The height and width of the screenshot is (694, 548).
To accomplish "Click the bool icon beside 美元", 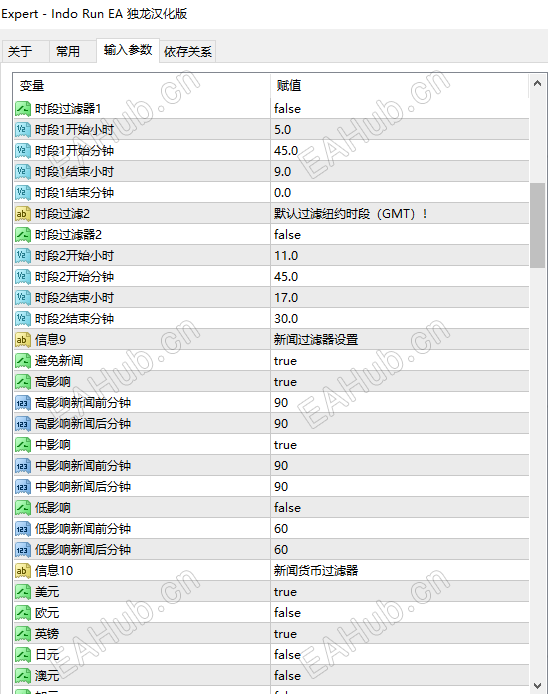I will [x=23, y=592].
